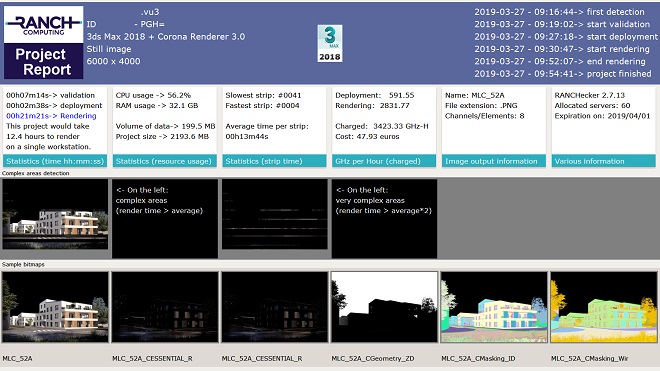Click the Statistics (time hh:mm:ss) header

[55, 161]
